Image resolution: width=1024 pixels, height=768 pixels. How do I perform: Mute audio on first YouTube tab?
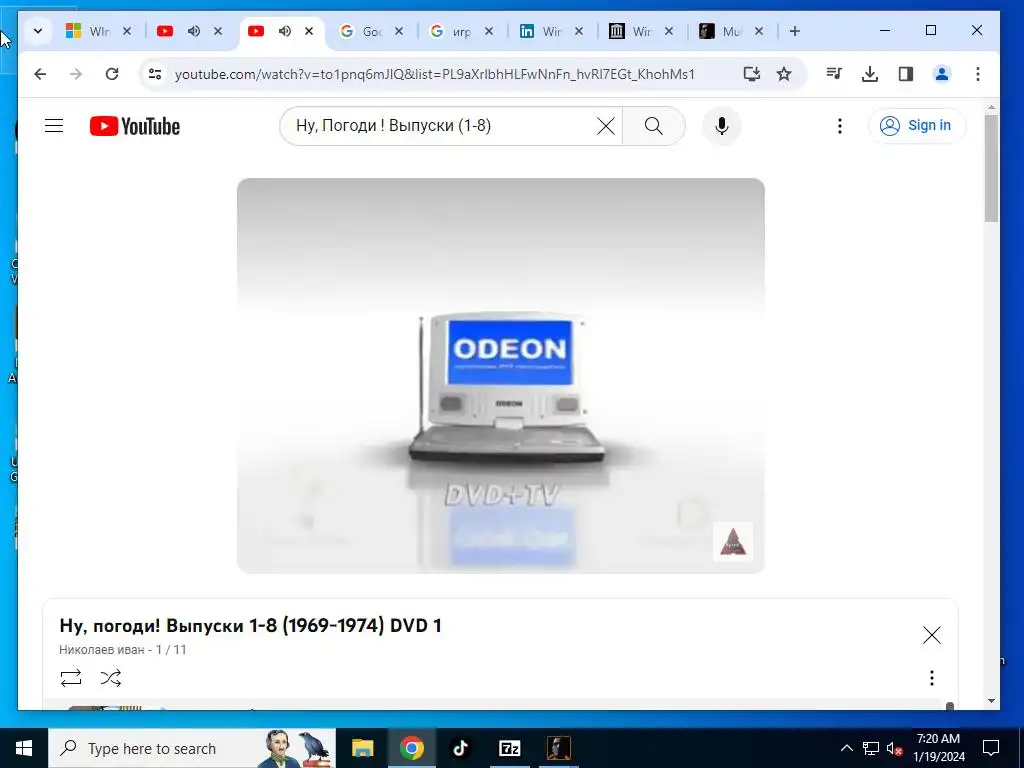pyautogui.click(x=194, y=31)
